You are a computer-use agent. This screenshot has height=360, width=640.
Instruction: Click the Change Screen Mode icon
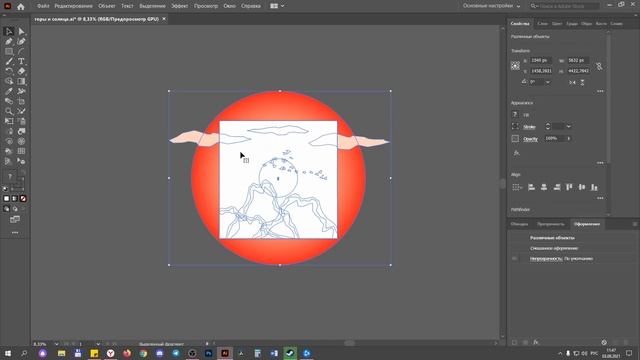point(15,220)
